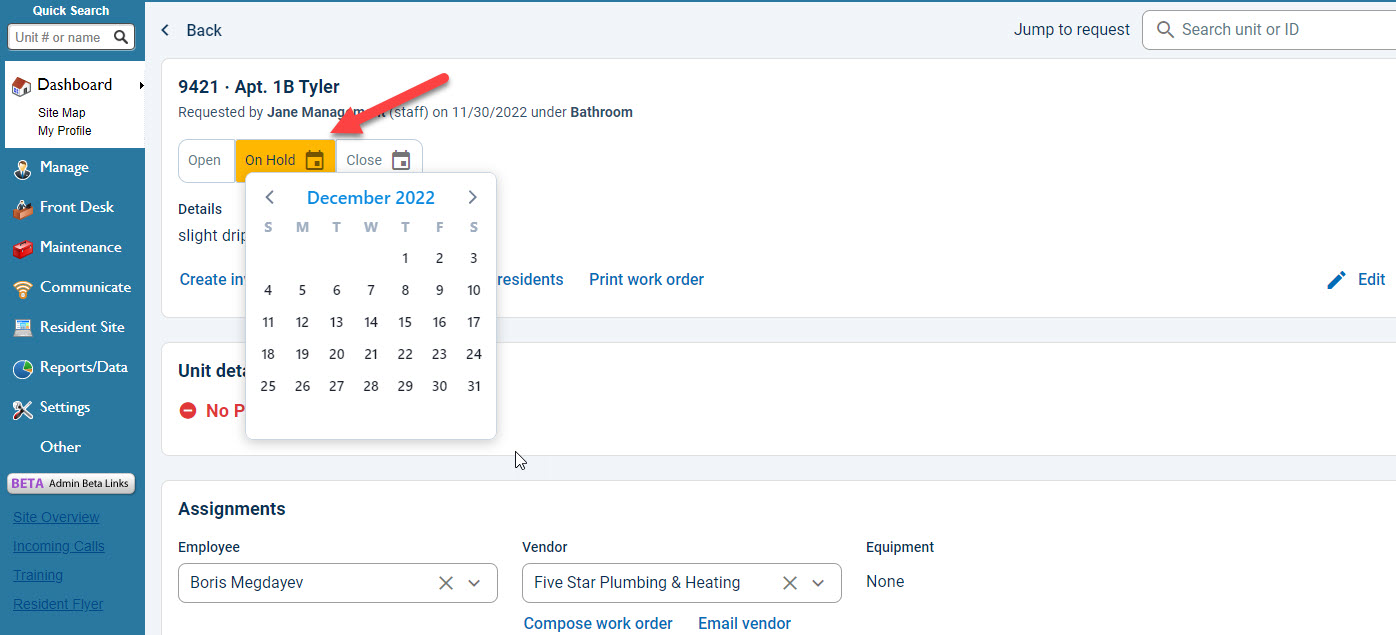Open the Training link

point(38,575)
